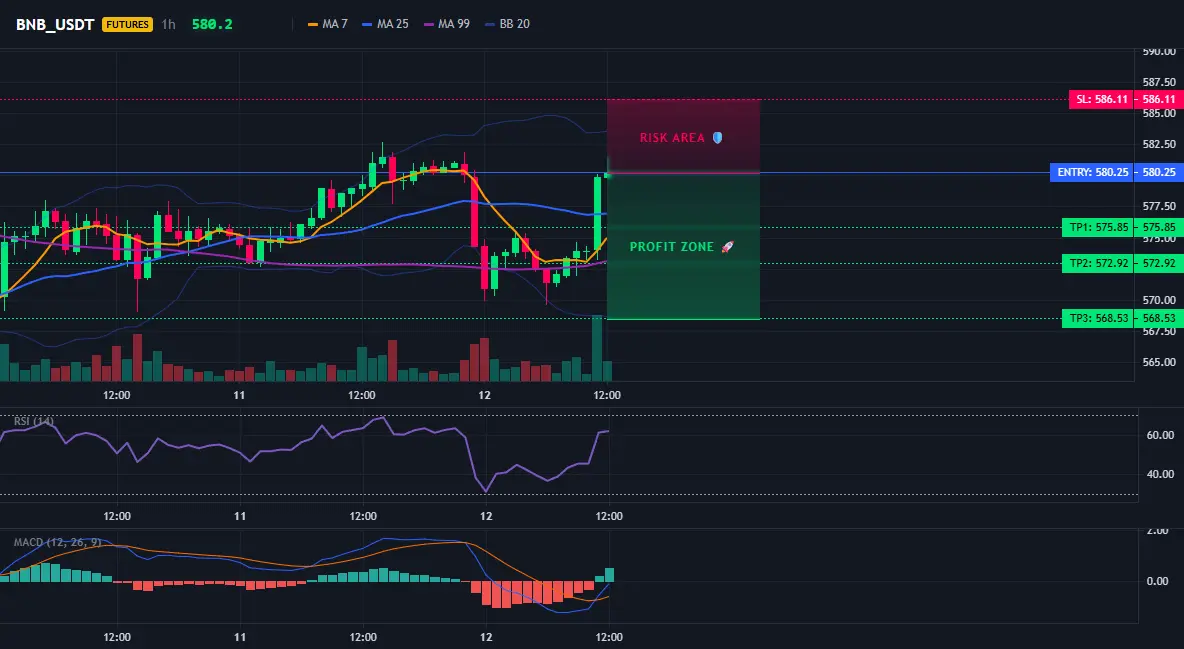
Task: Click the 587.50 price axis value
Action: [1159, 82]
